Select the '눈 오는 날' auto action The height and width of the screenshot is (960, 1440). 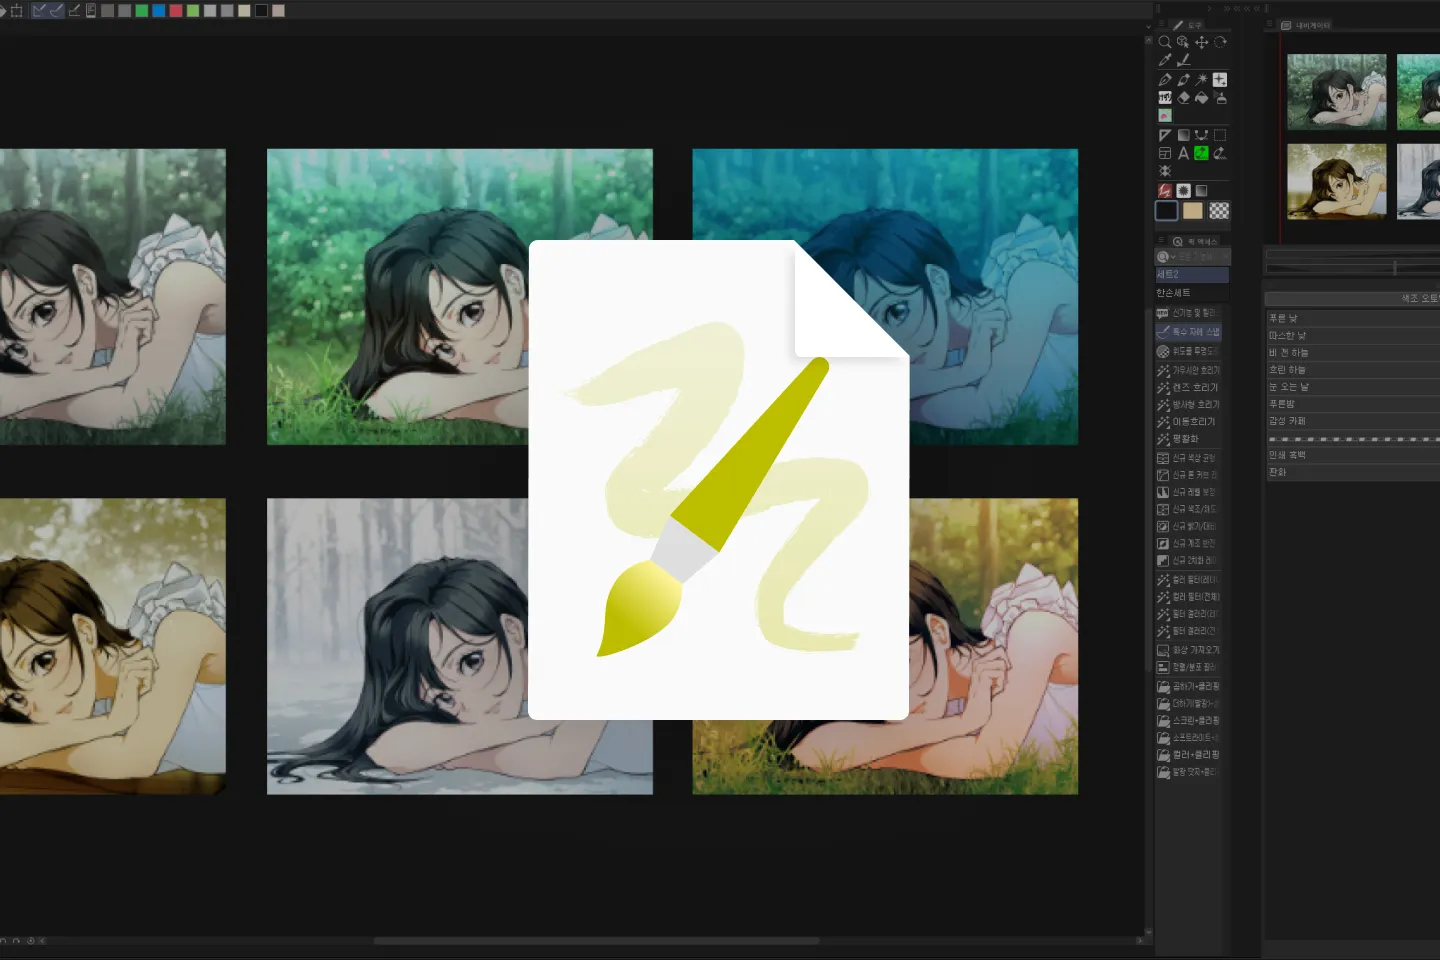(x=1352, y=386)
